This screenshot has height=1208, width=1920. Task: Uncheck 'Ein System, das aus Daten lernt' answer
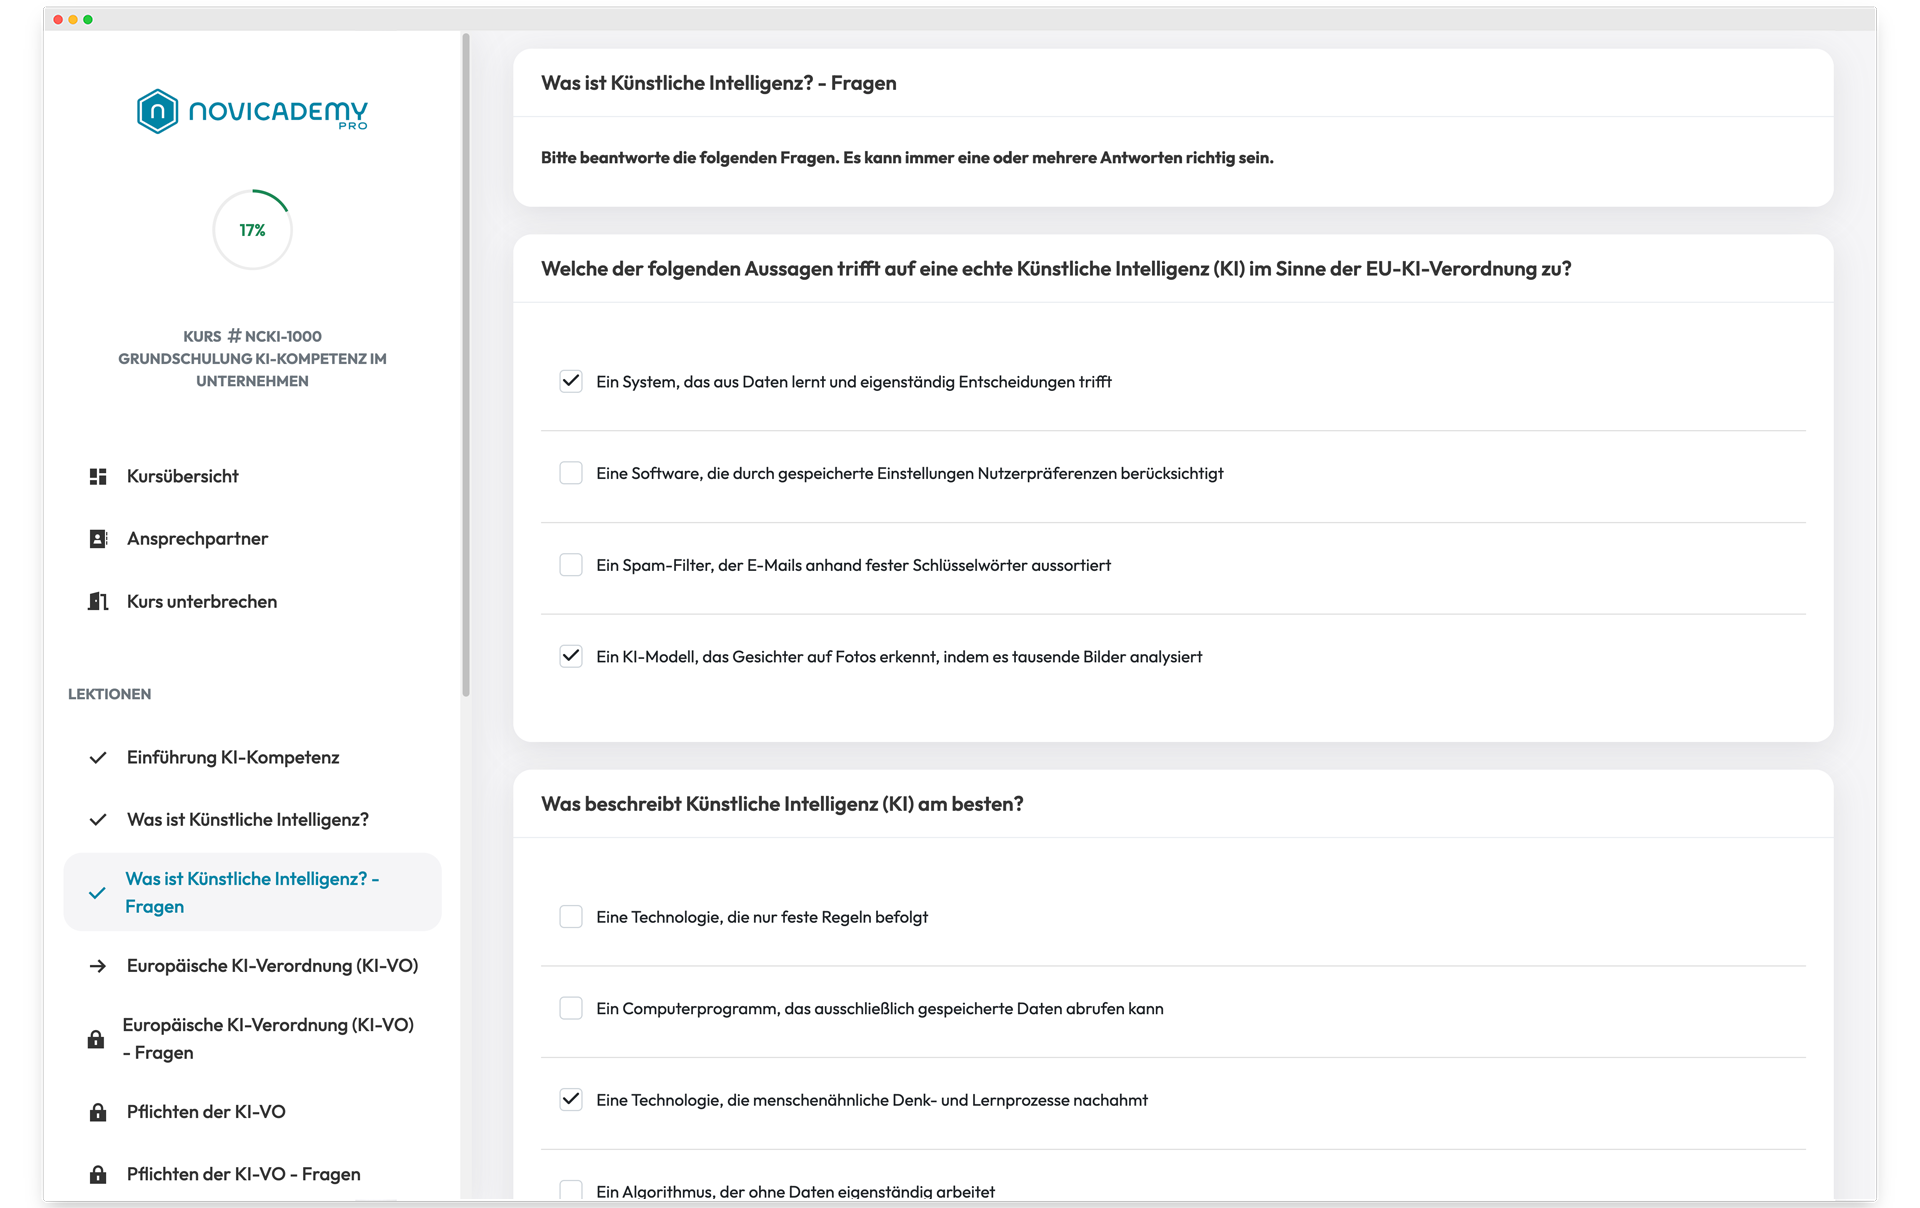[x=571, y=381]
